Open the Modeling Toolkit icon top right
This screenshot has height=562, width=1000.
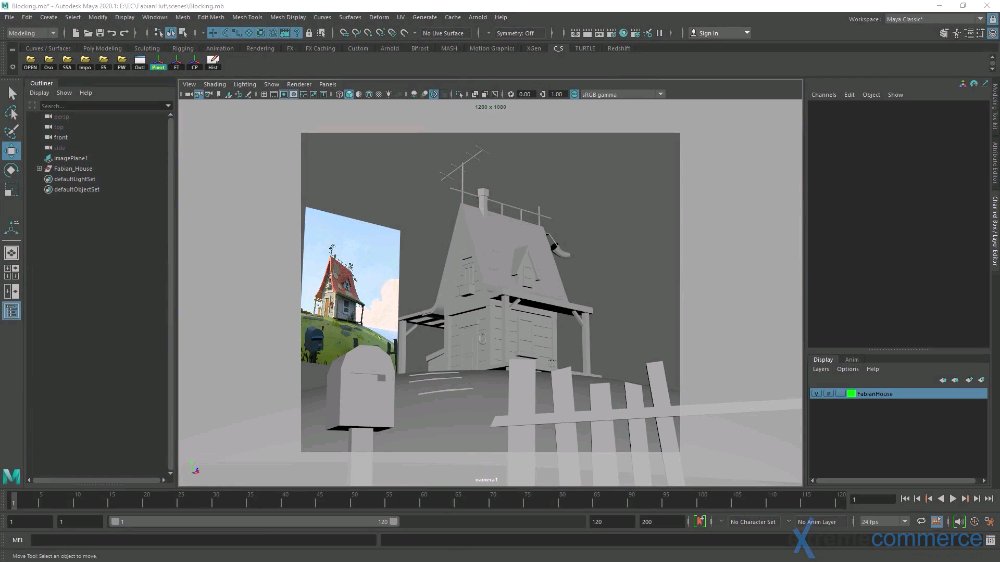pos(945,33)
